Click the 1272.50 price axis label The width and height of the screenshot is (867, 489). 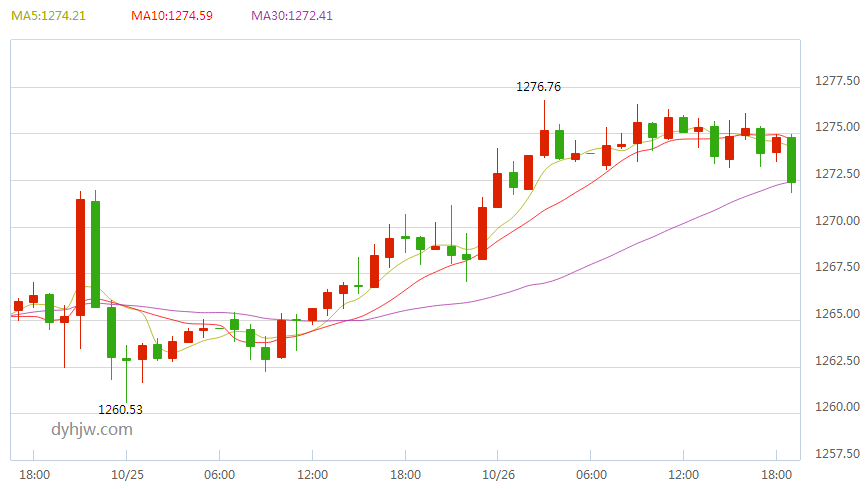point(836,174)
